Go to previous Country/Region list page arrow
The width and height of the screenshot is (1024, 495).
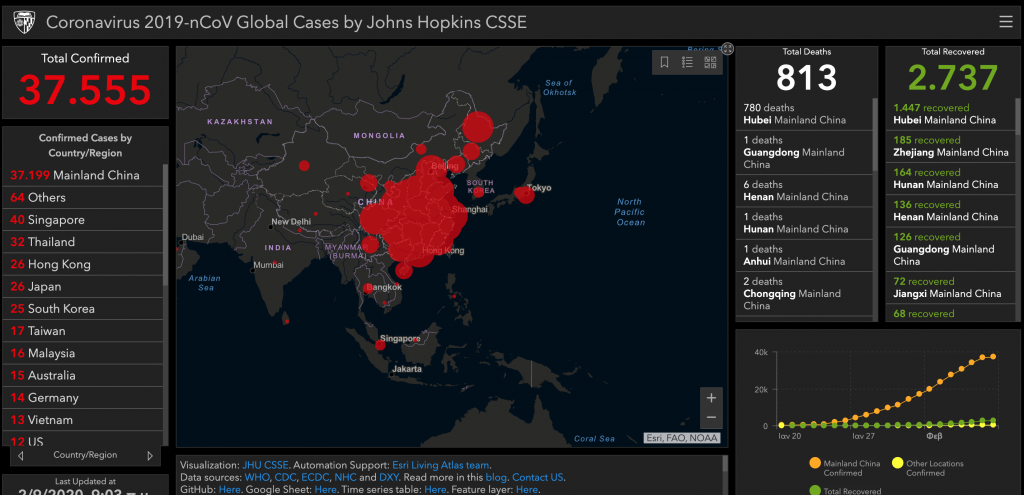coord(20,456)
